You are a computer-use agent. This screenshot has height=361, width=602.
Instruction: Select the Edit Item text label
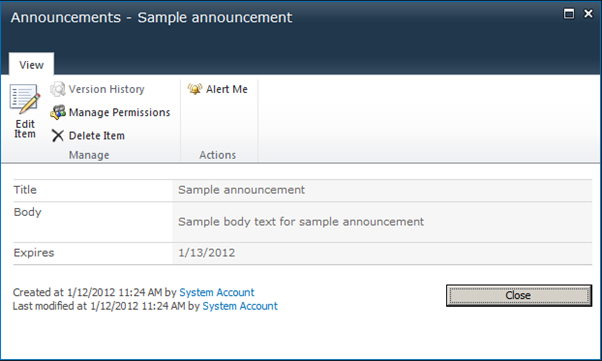tap(25, 129)
